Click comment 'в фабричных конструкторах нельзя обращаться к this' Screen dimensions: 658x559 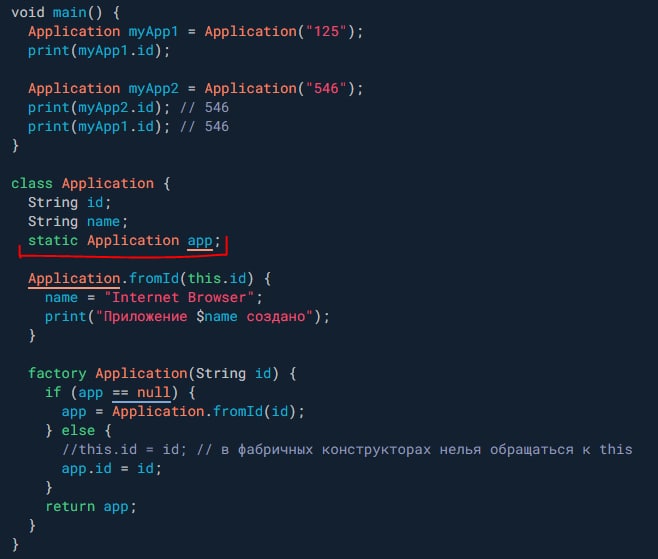[x=426, y=449]
